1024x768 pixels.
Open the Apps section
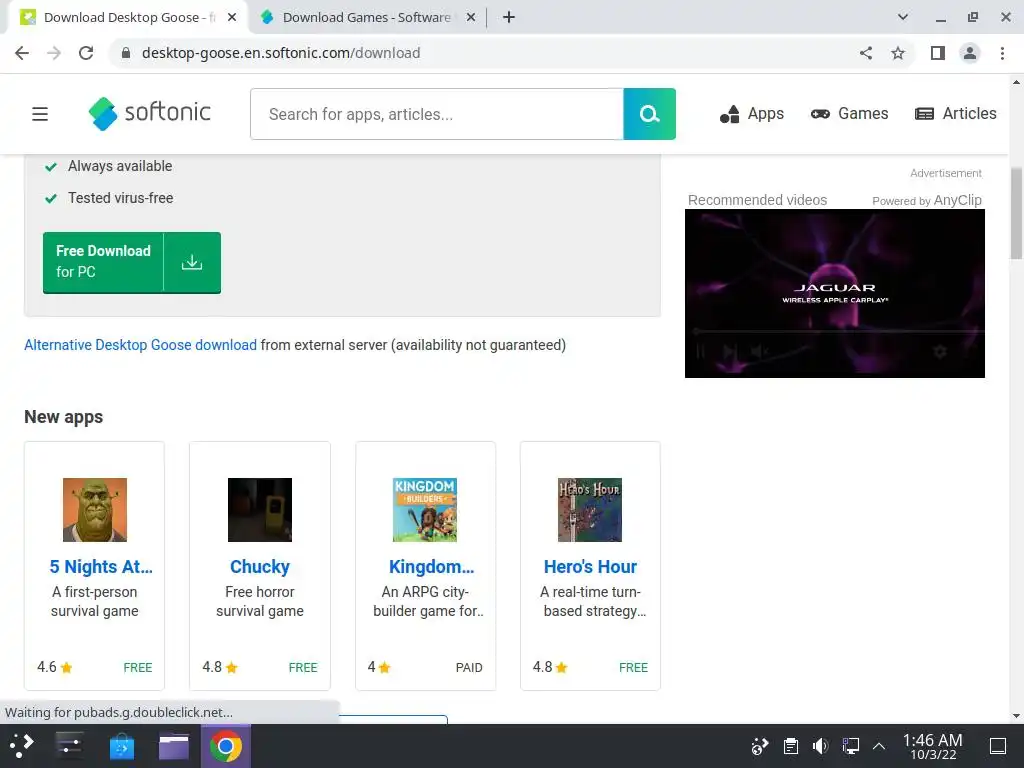point(752,114)
